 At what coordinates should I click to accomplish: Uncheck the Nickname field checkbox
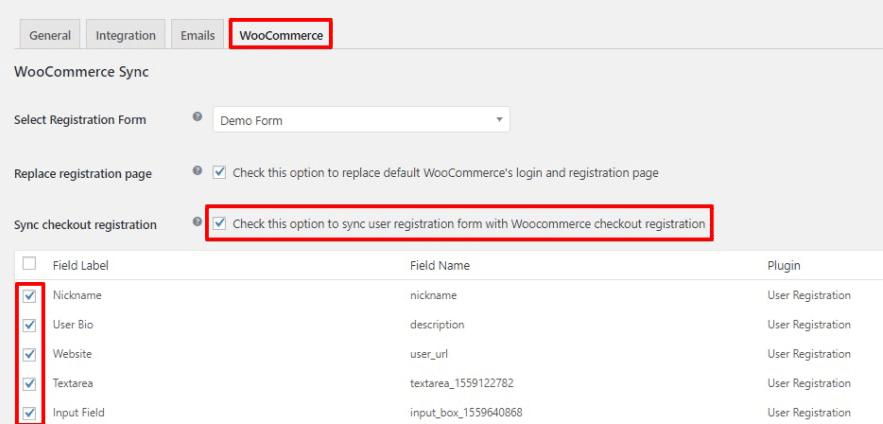(x=29, y=296)
